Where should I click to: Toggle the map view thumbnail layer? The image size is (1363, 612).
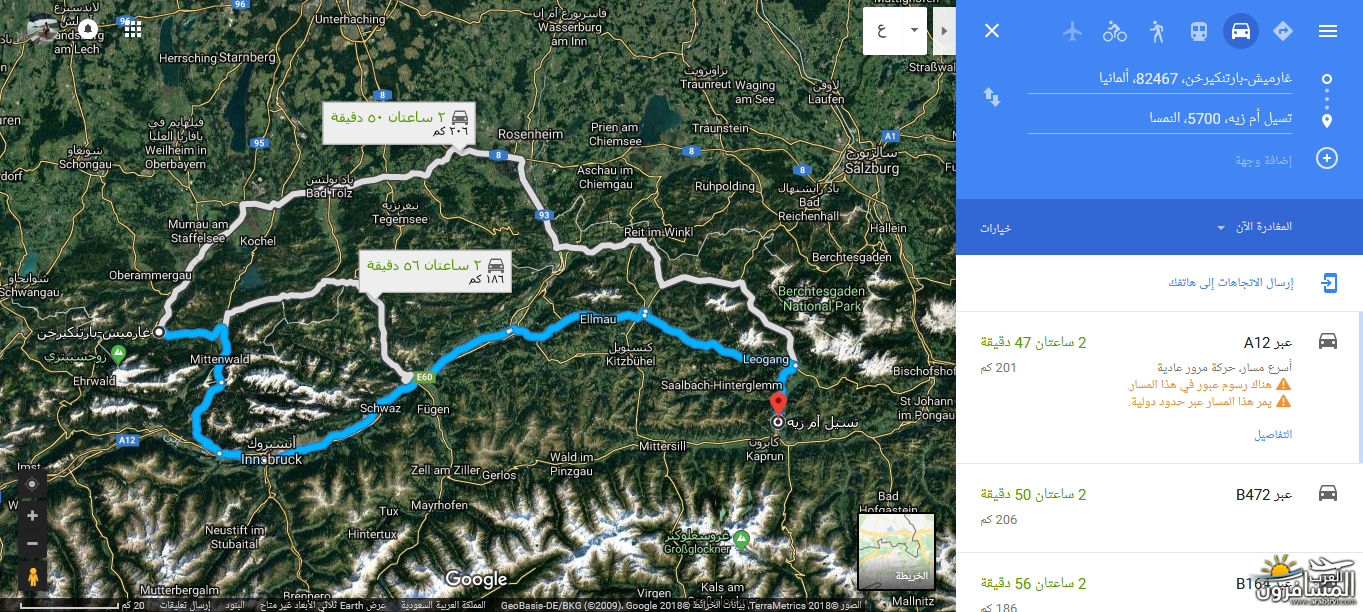point(896,551)
